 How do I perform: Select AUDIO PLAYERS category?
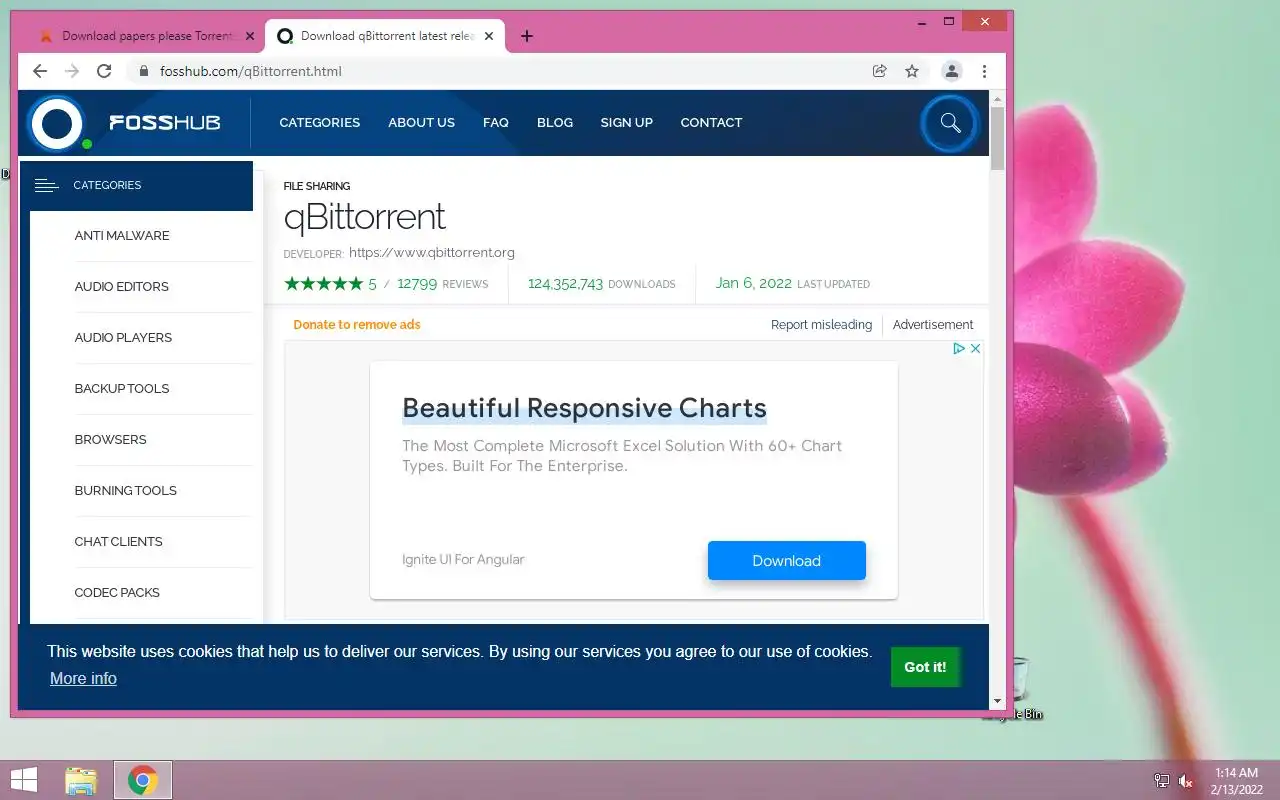(x=123, y=338)
